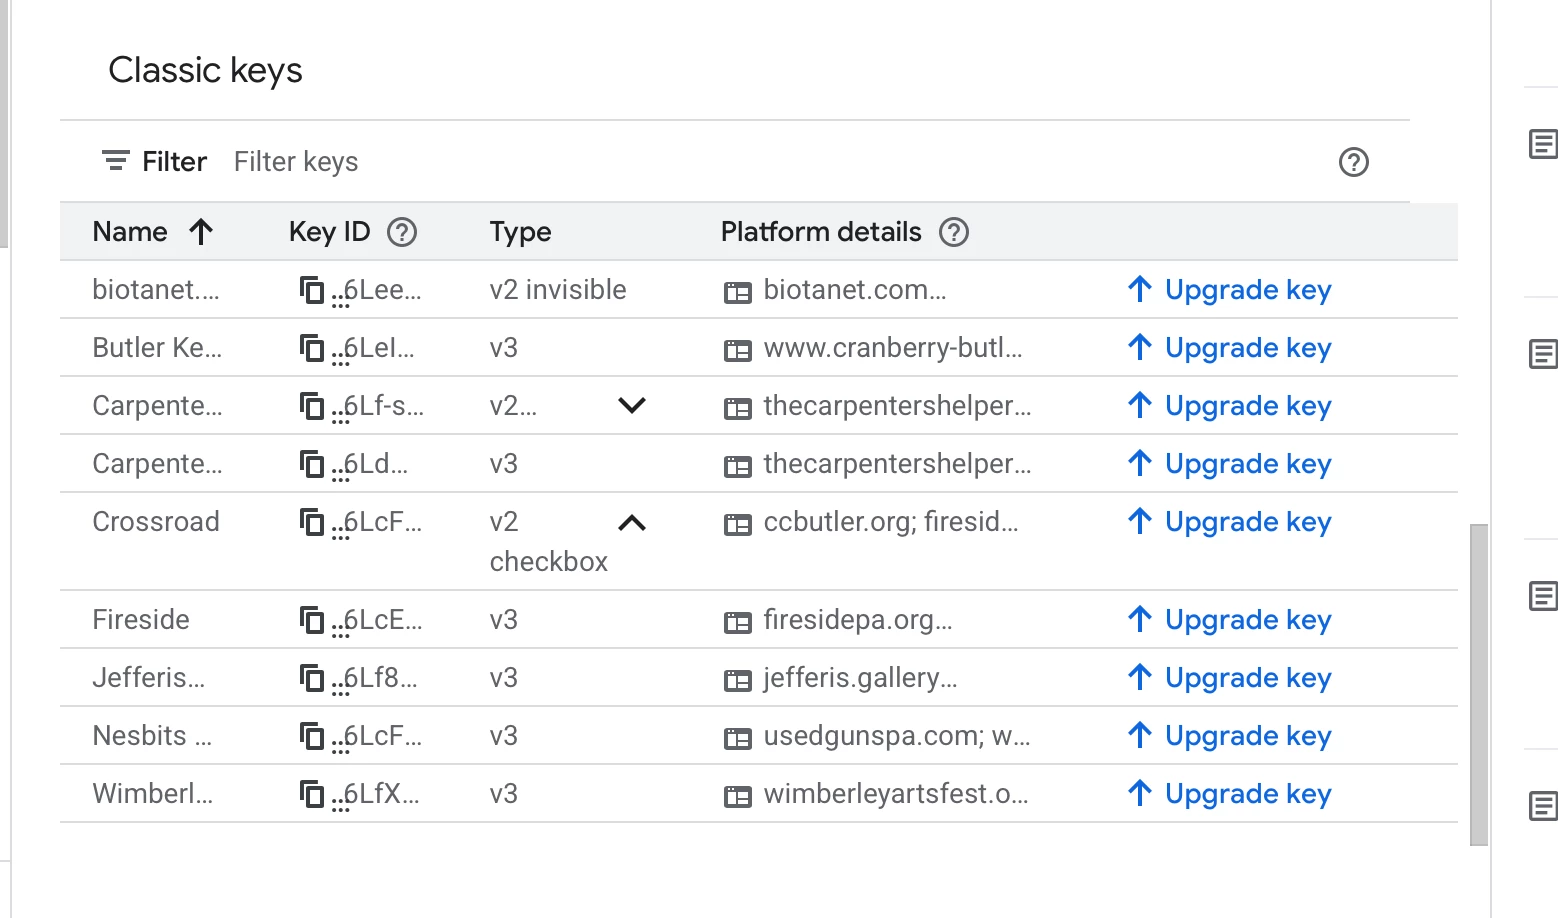
Task: Click the Type column header
Action: tap(520, 232)
